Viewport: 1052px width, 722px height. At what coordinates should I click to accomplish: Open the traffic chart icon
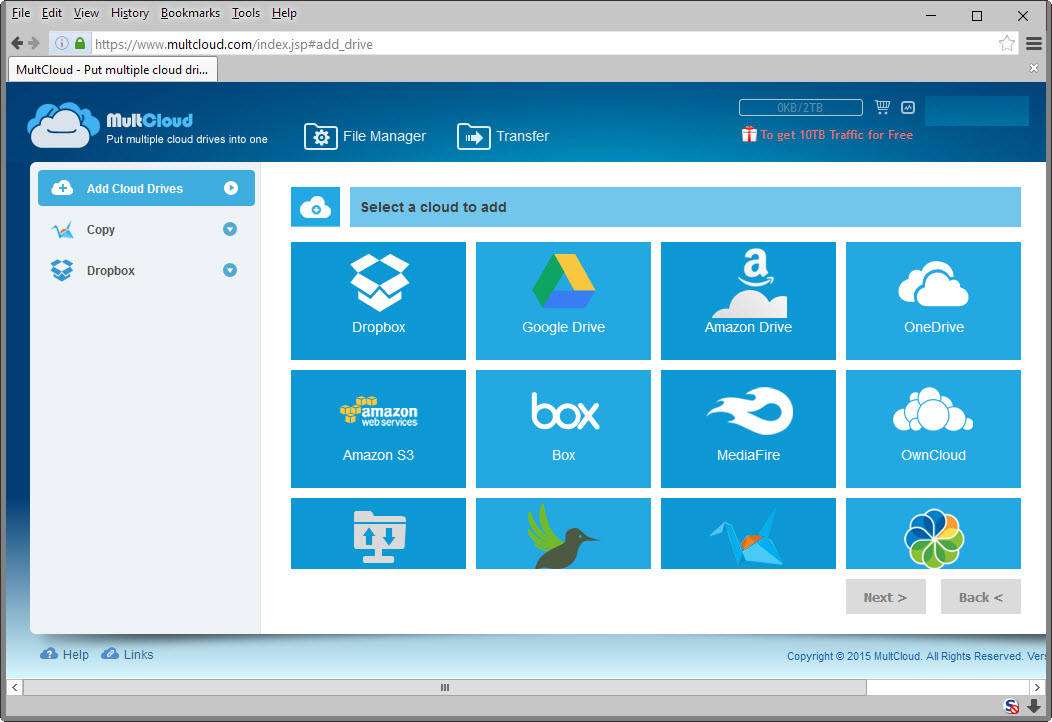click(908, 107)
